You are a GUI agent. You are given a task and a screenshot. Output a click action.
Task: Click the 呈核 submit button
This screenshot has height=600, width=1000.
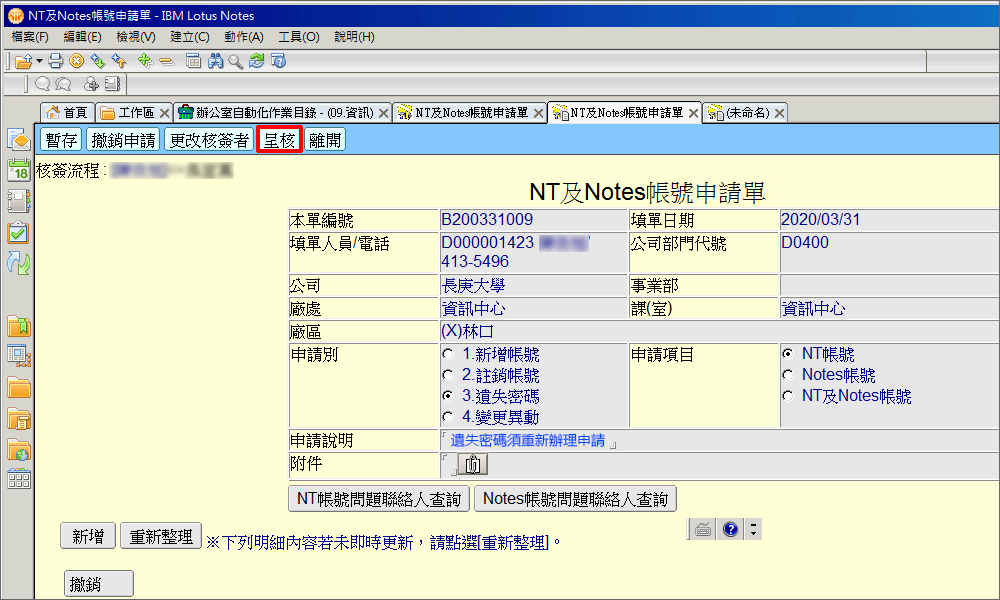point(279,140)
